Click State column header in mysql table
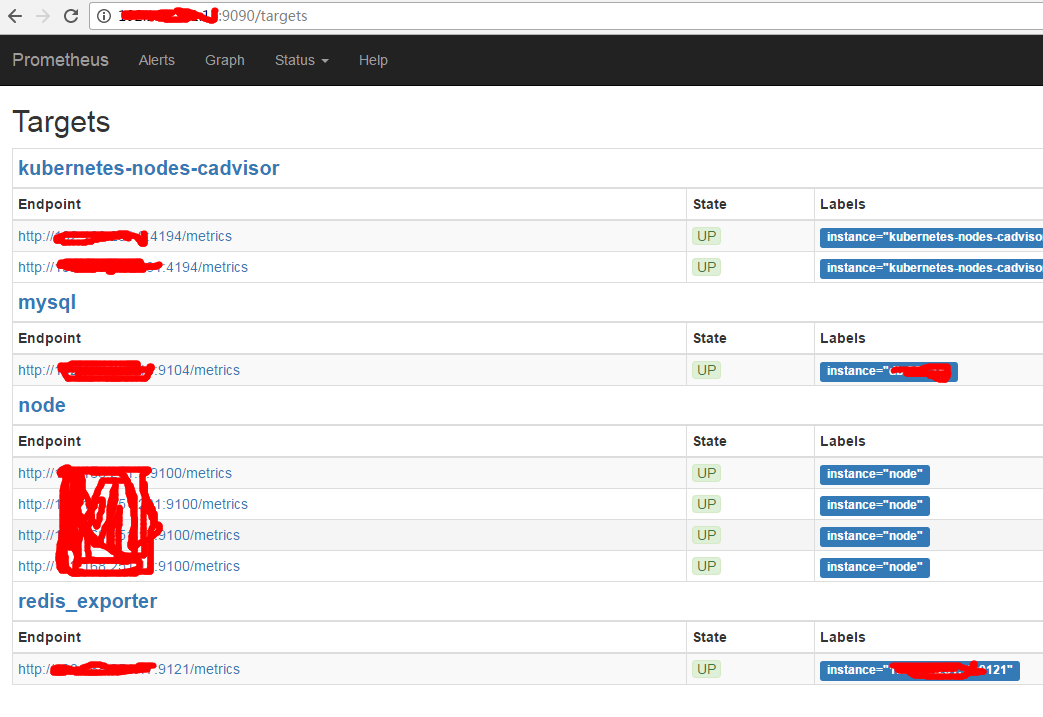The image size is (1043, 717). pyautogui.click(x=710, y=338)
